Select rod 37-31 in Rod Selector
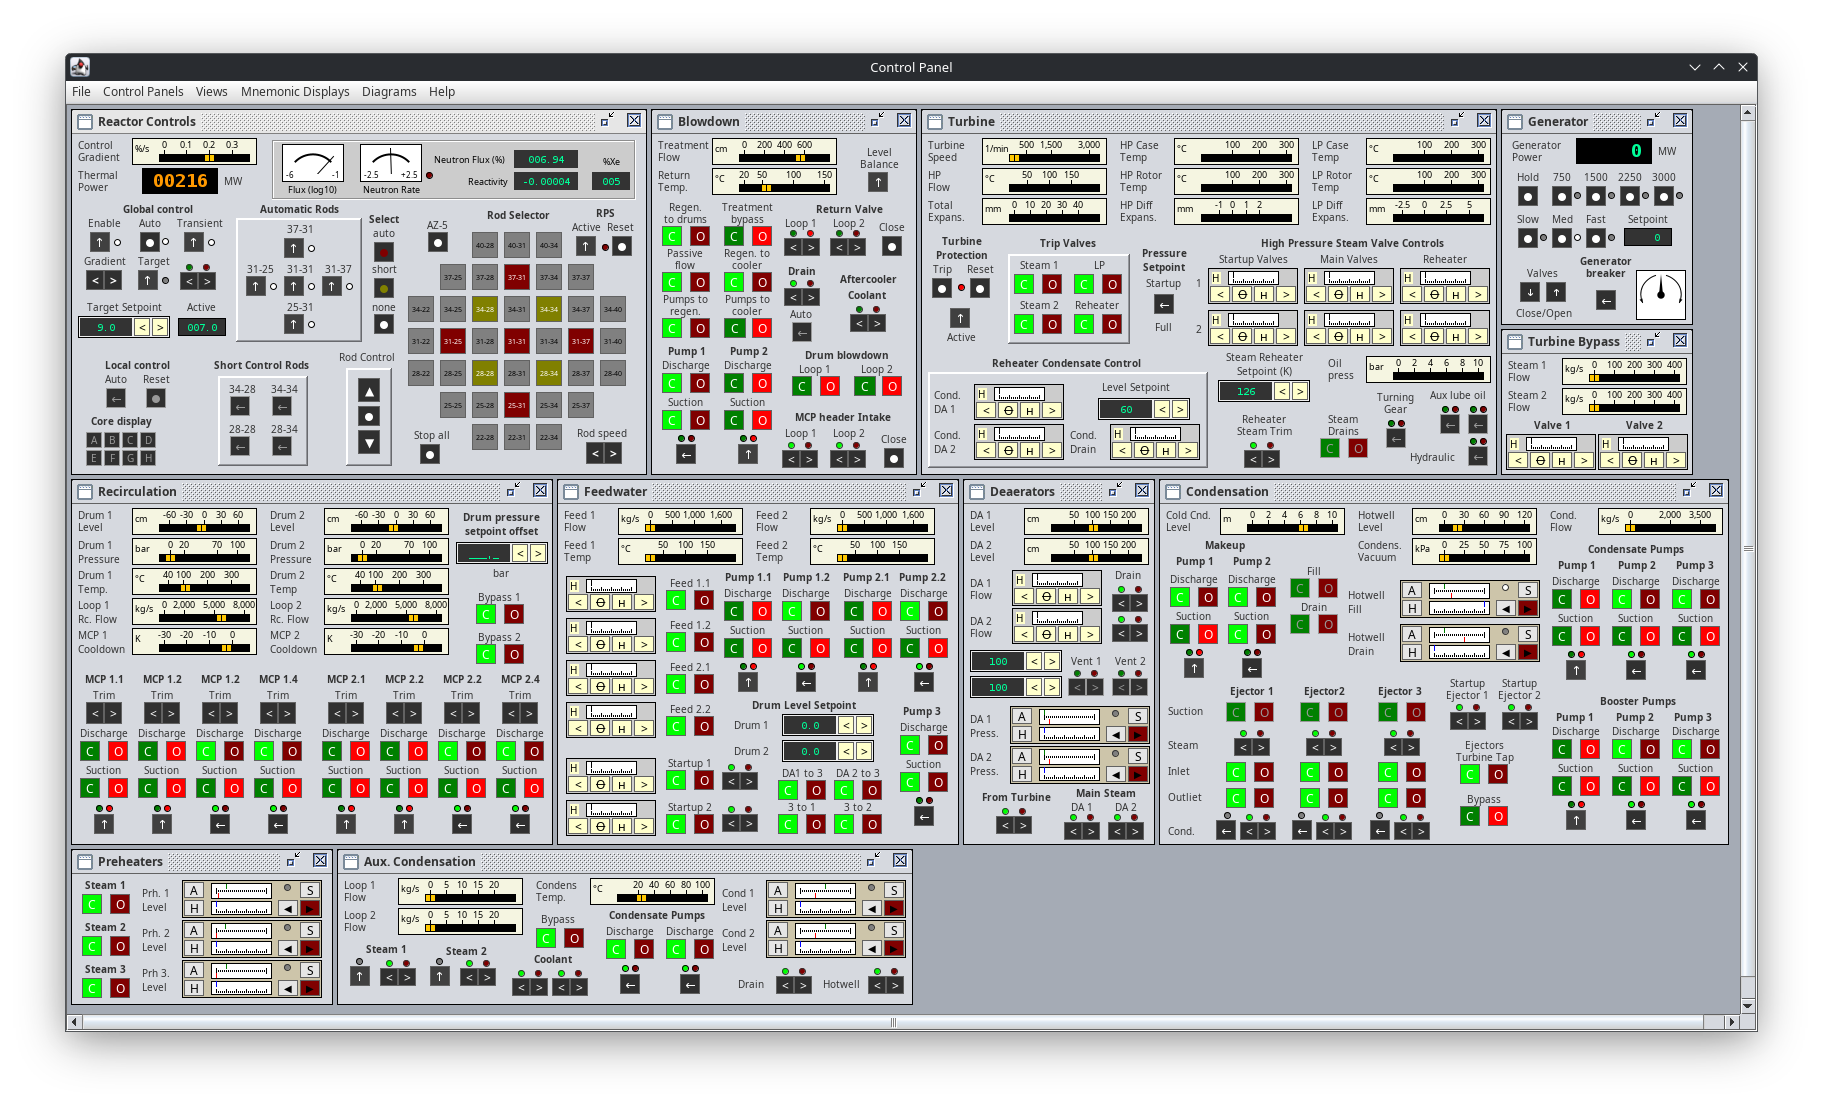 [x=517, y=277]
